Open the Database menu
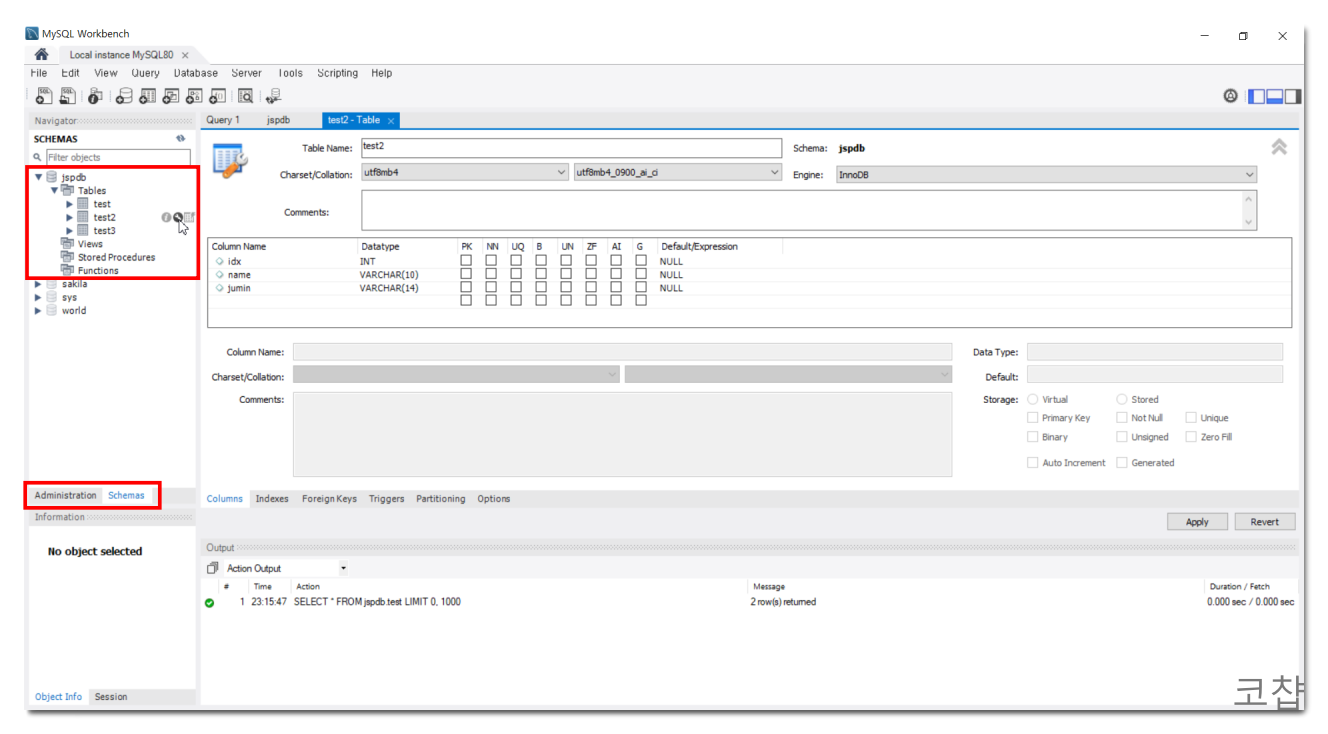 (x=196, y=73)
